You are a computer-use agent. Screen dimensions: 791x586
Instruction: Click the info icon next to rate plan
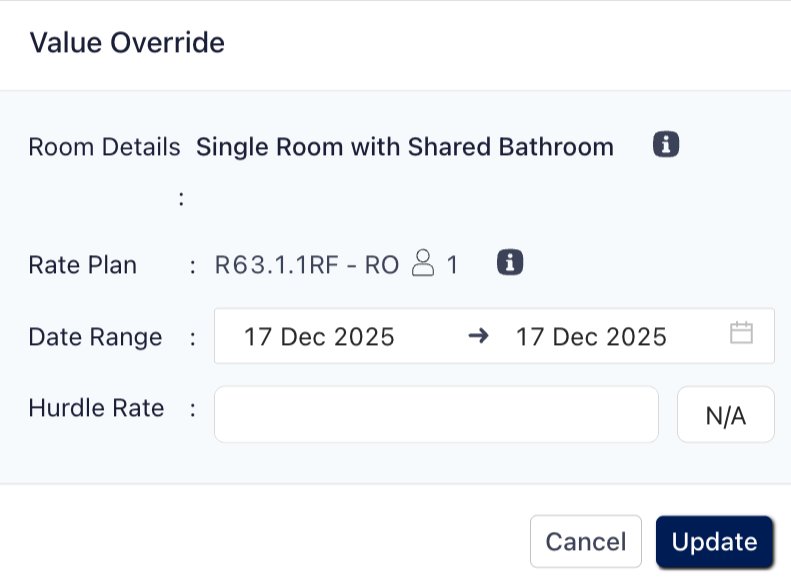click(510, 263)
